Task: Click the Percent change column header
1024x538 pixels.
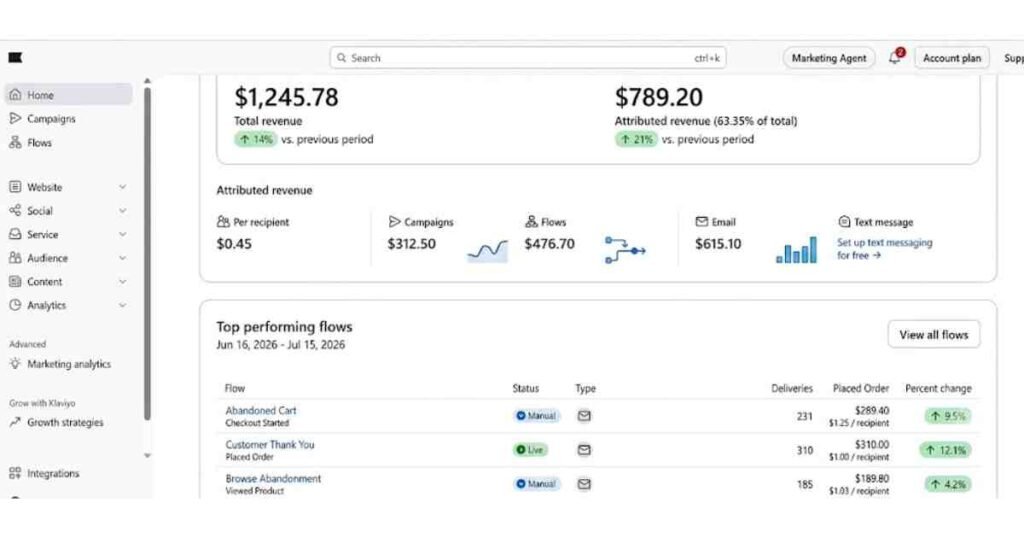Action: (x=938, y=388)
